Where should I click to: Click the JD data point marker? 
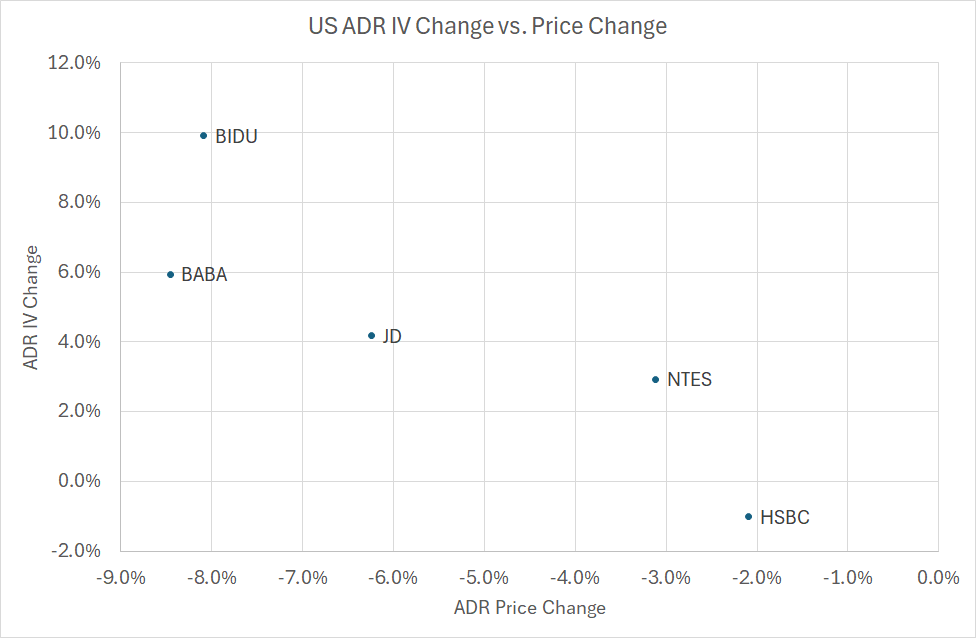(371, 336)
